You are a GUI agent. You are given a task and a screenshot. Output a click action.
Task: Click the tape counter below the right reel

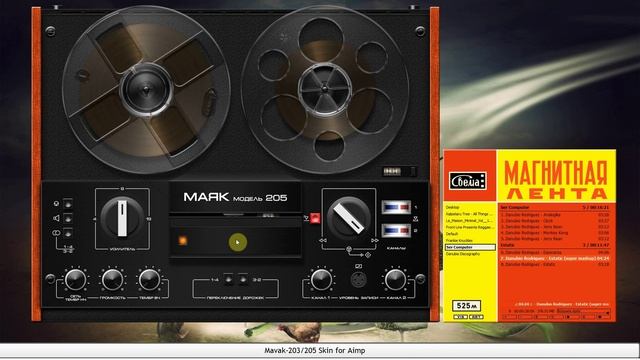click(x=399, y=171)
